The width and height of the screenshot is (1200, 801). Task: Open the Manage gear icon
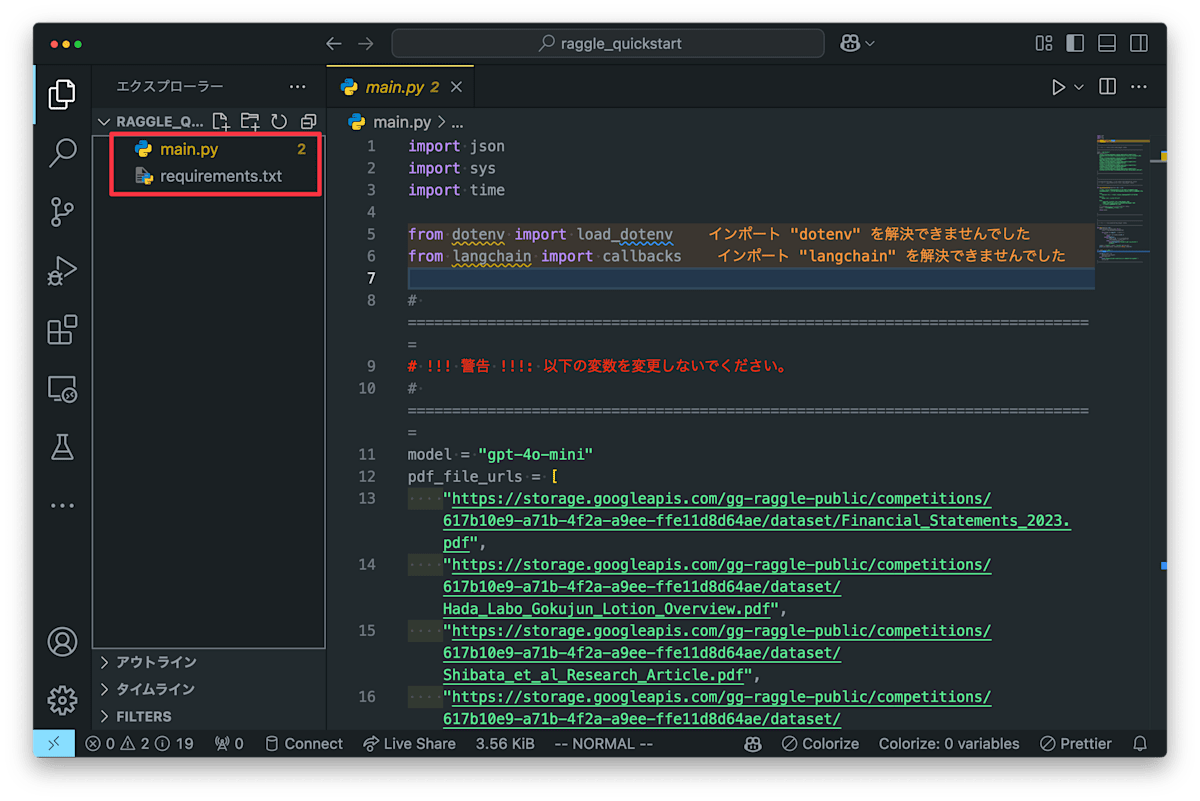[x=62, y=700]
